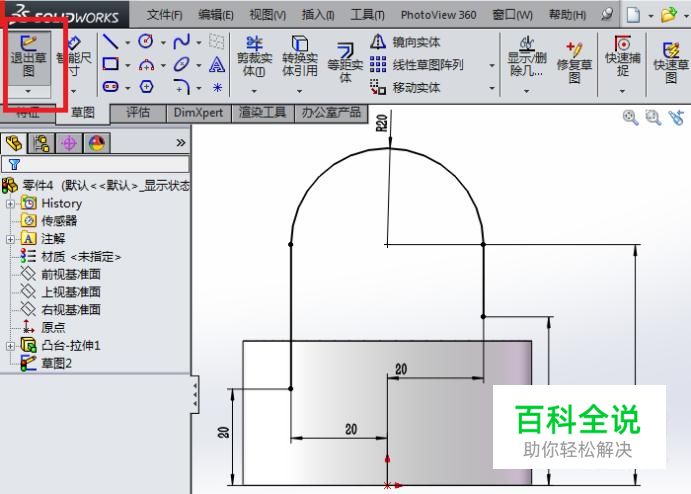Open PropertyManager tab icon
This screenshot has height=494, width=691.
pyautogui.click(x=41, y=143)
